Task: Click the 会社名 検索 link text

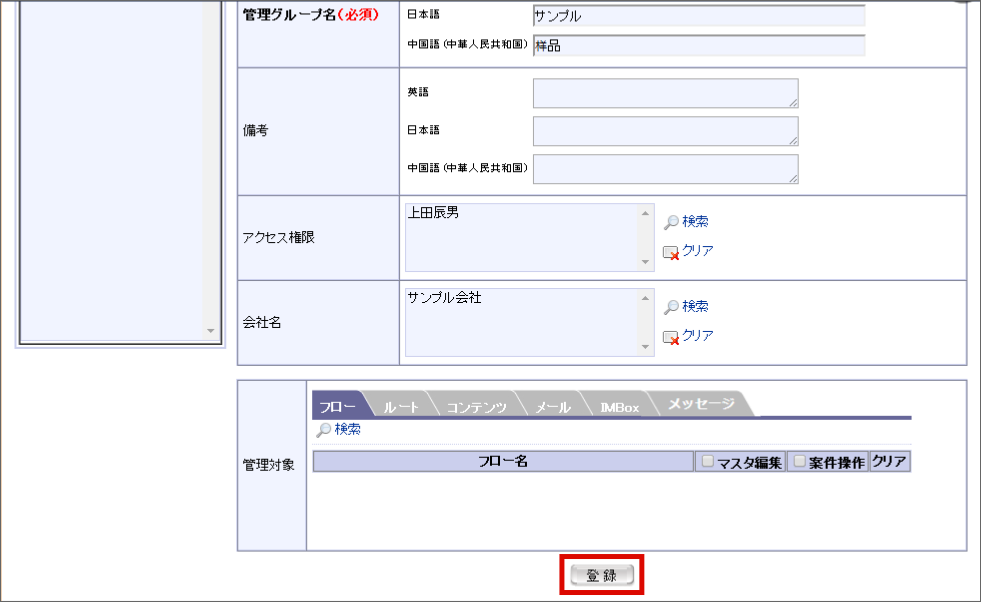Action: (x=695, y=306)
